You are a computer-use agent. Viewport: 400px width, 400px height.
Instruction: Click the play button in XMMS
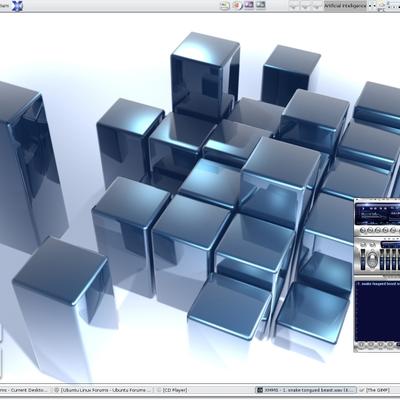370,230
